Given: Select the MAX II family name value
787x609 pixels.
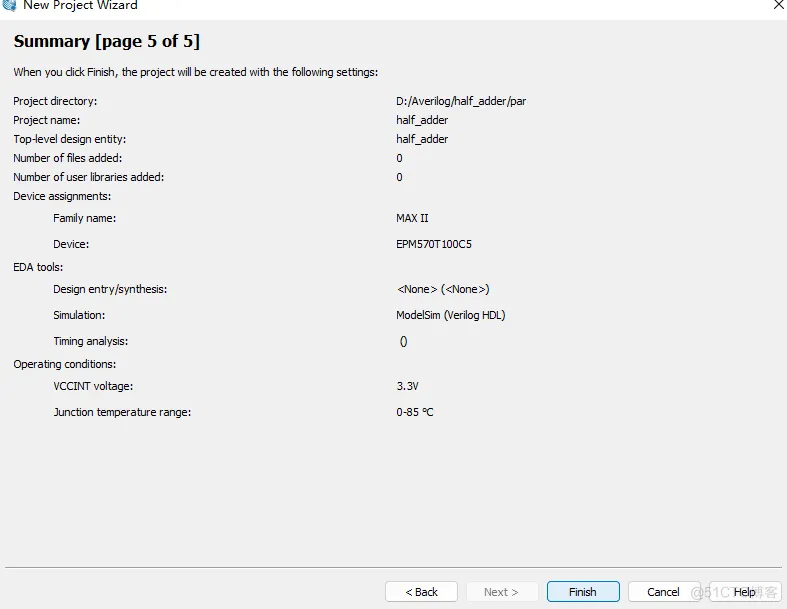Looking at the screenshot, I should click(x=412, y=218).
